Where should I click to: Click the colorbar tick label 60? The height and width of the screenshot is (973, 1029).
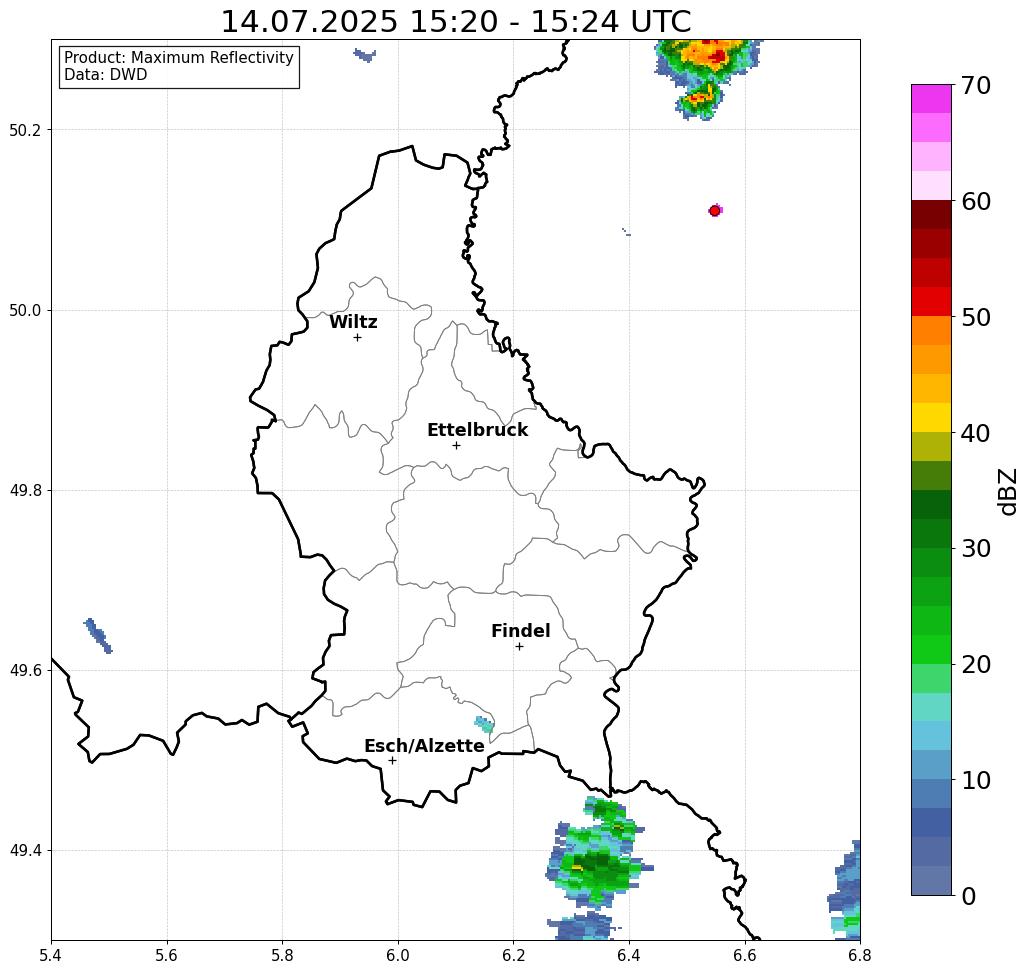[x=975, y=201]
